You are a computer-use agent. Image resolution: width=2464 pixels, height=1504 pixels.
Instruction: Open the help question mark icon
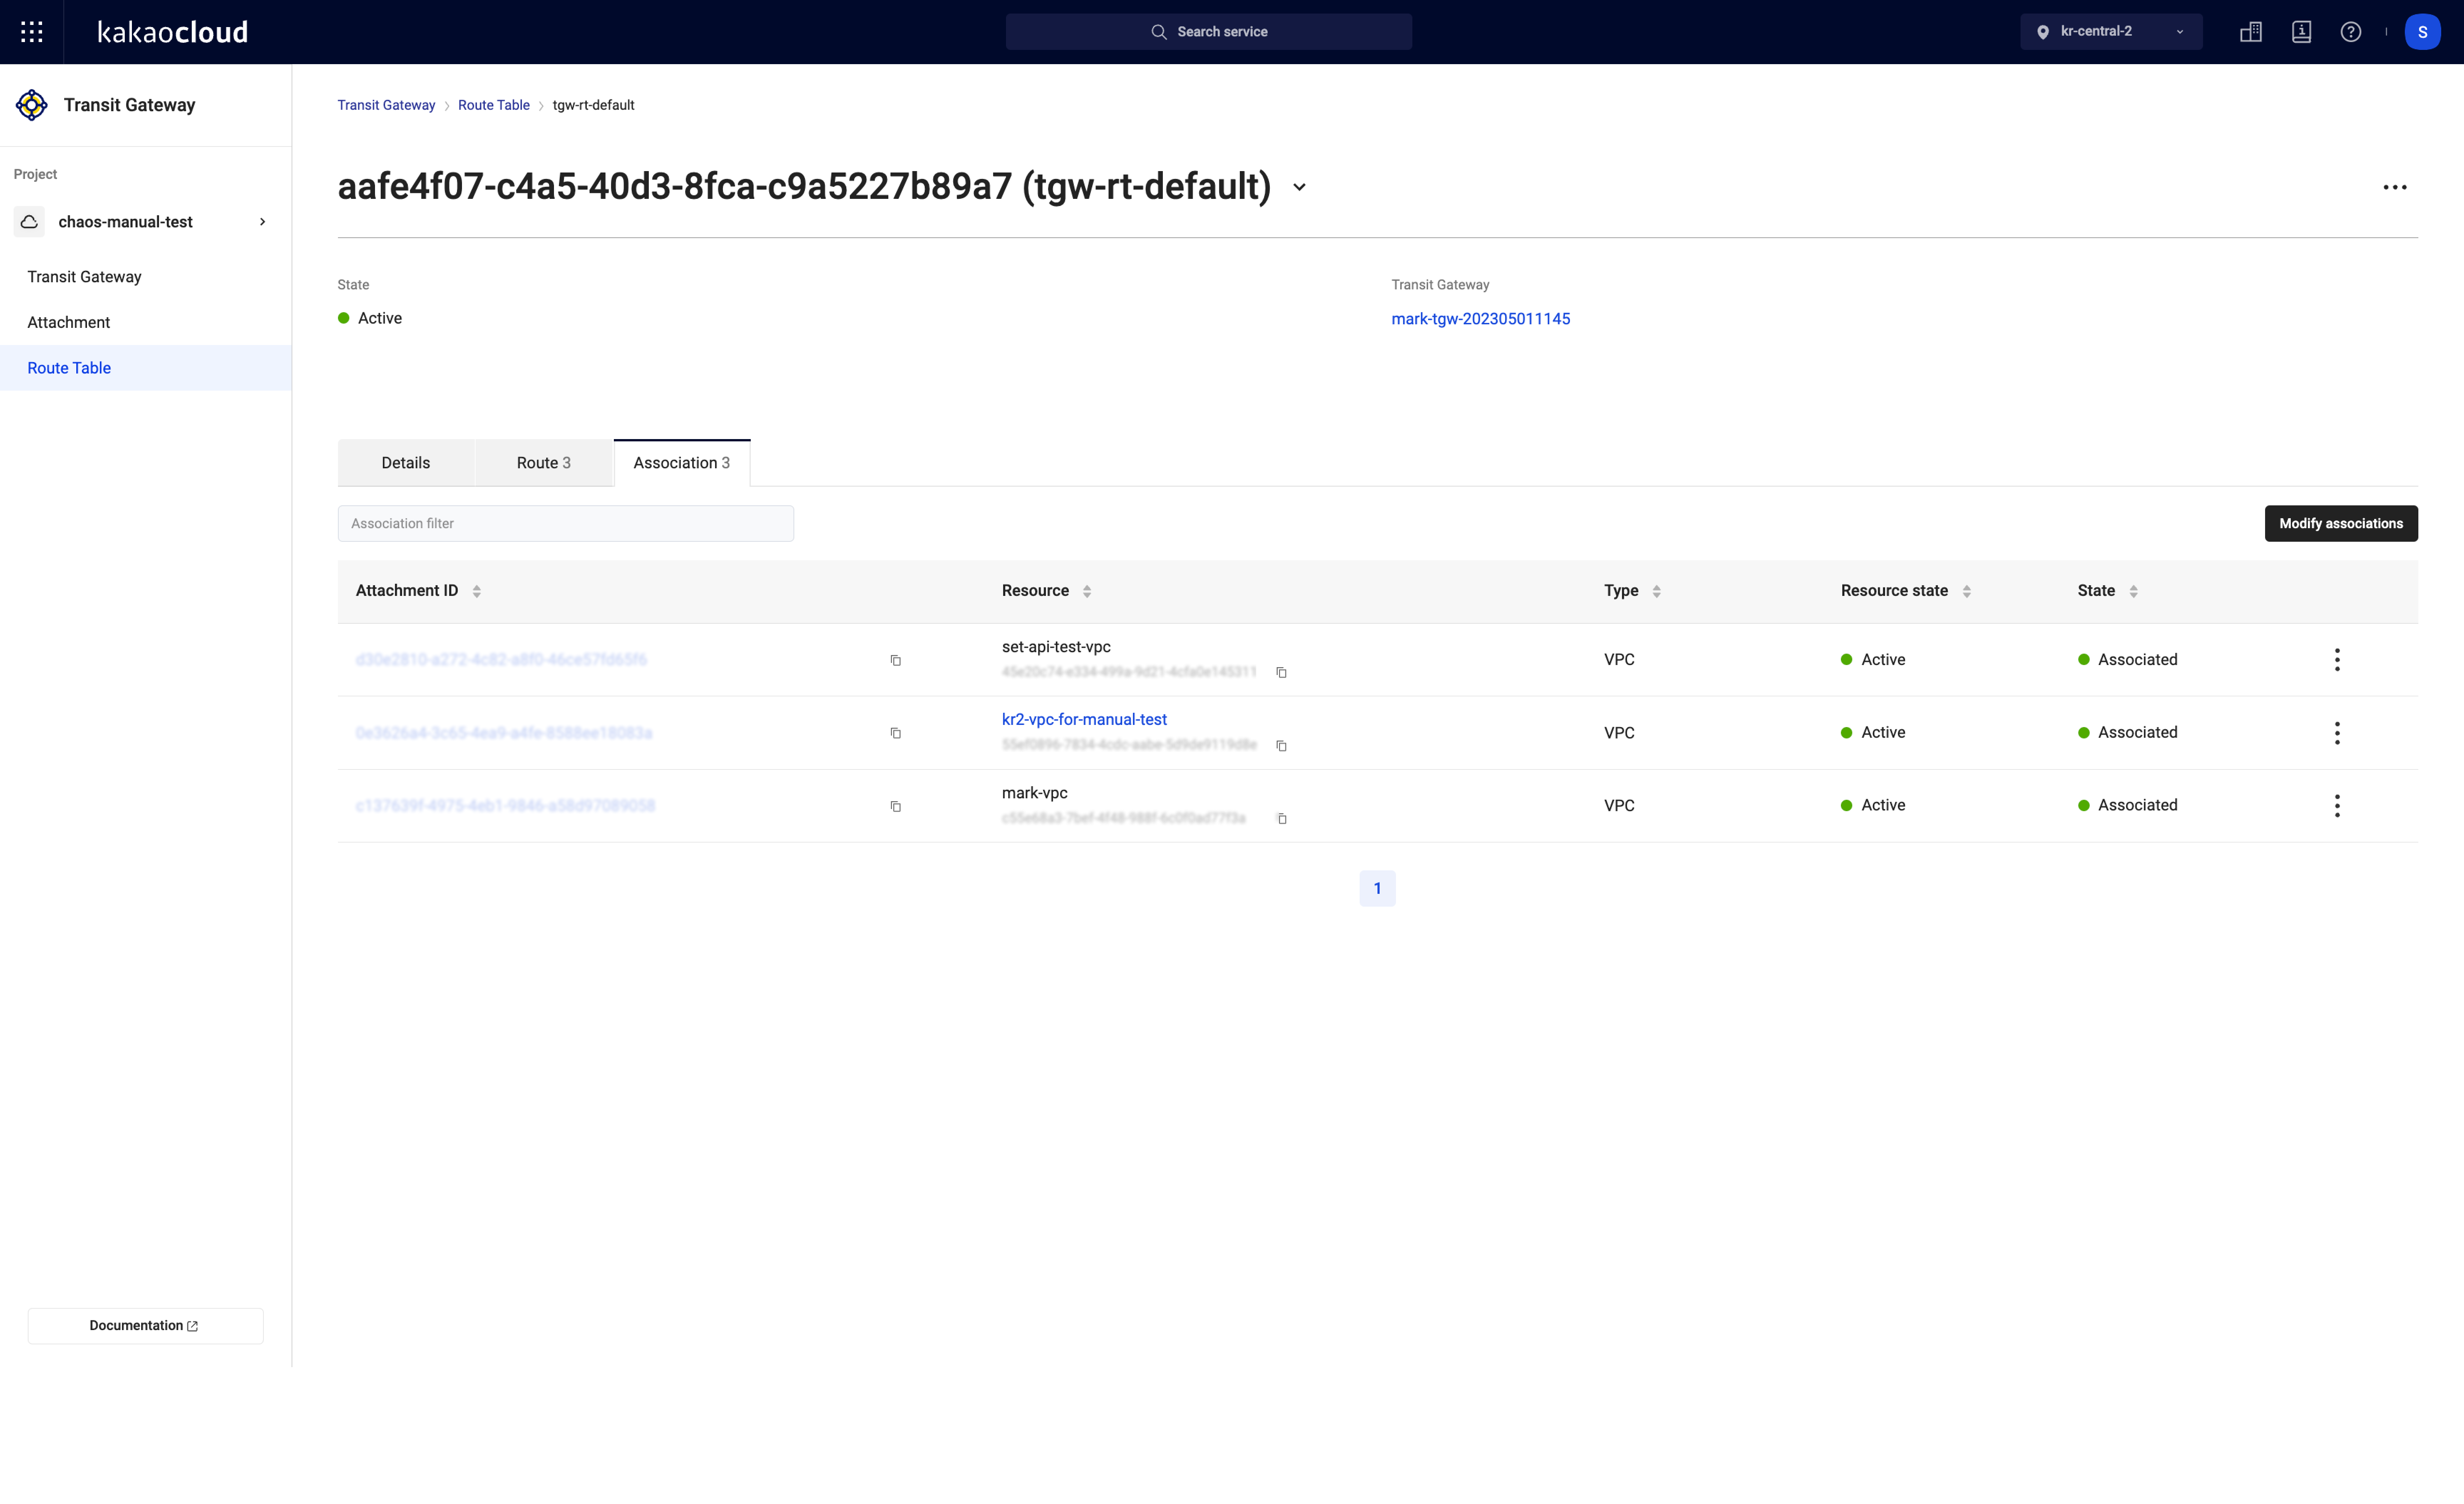pyautogui.click(x=2351, y=32)
